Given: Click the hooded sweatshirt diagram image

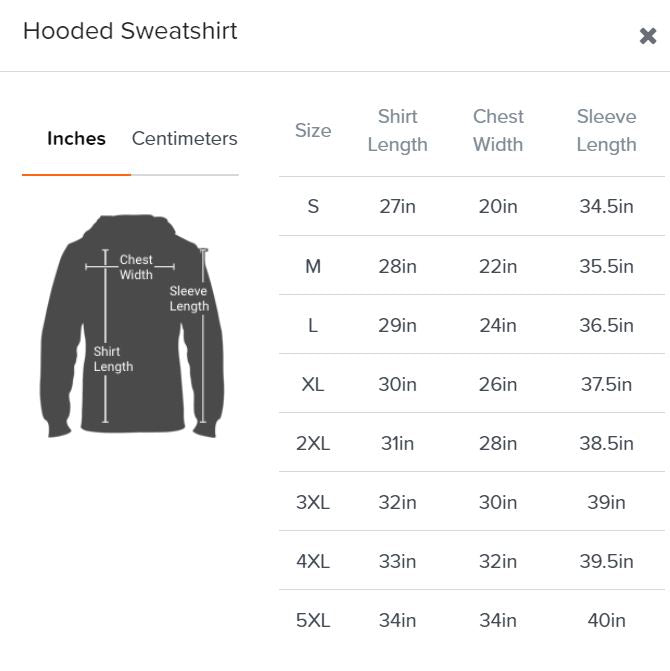Looking at the screenshot, I should 130,326.
